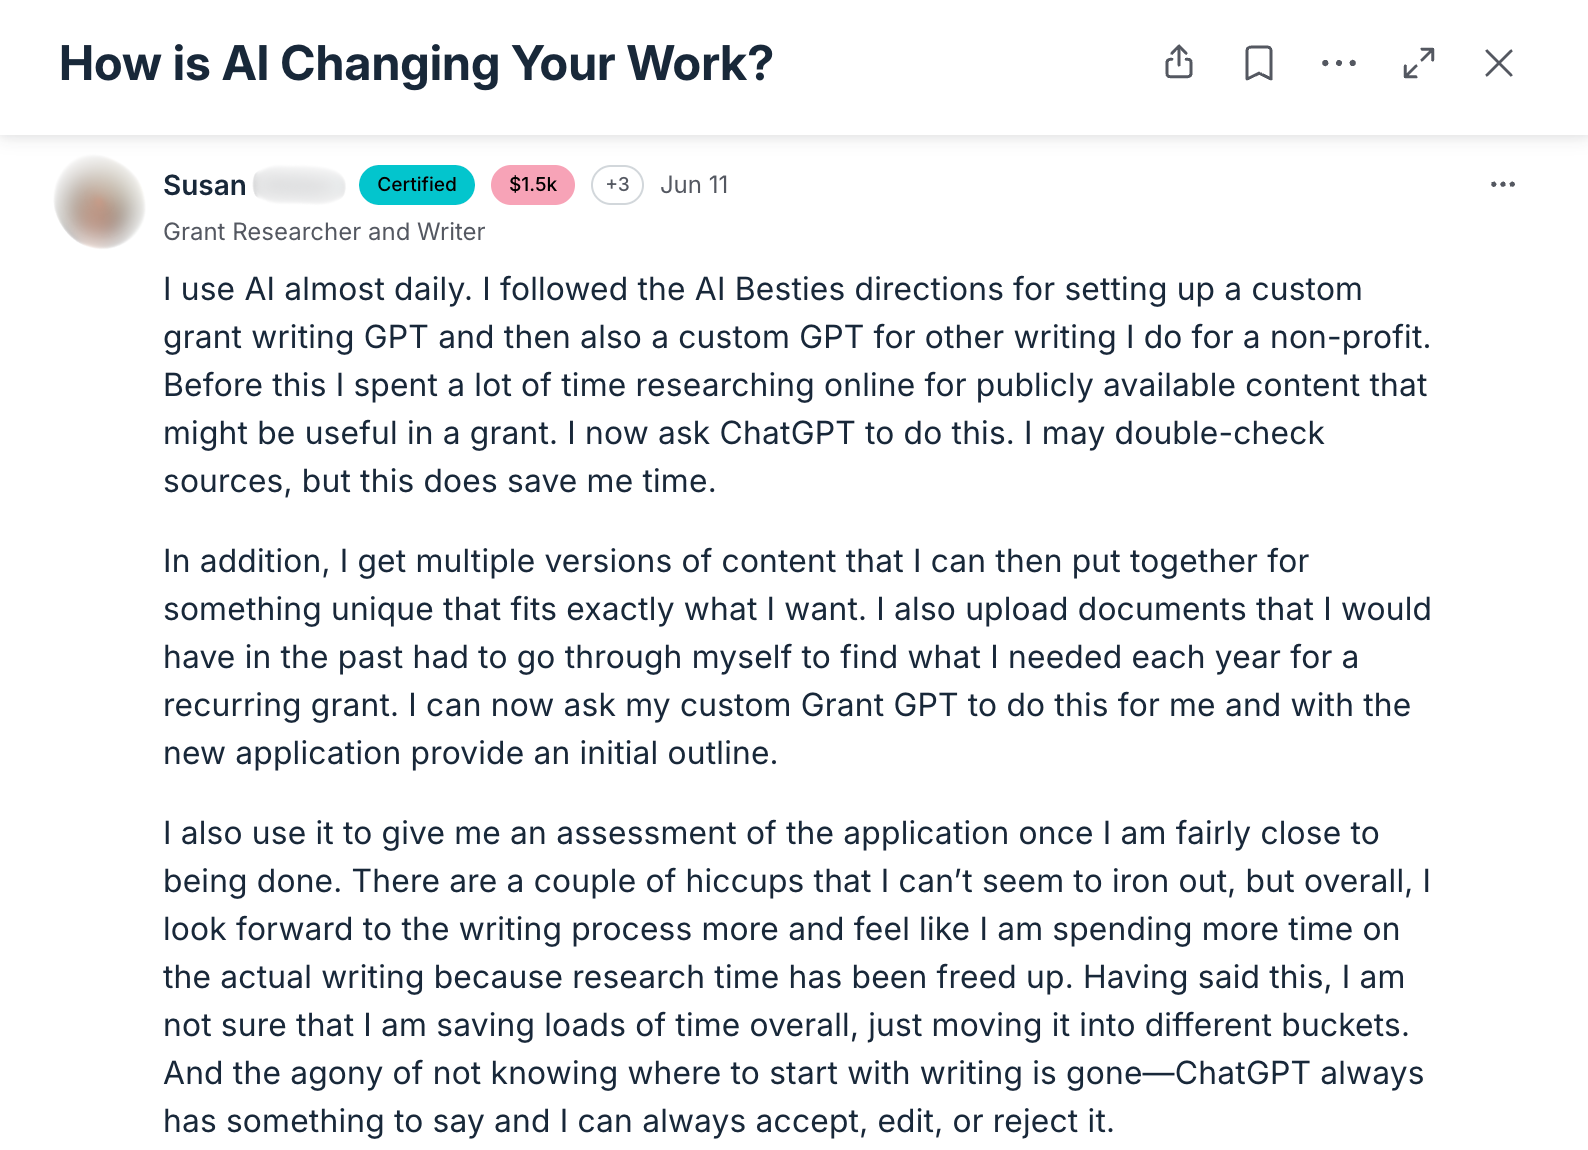Screen dimensions: 1588x1150
Task: Click Susan's blurred profile avatar
Action: (100, 202)
